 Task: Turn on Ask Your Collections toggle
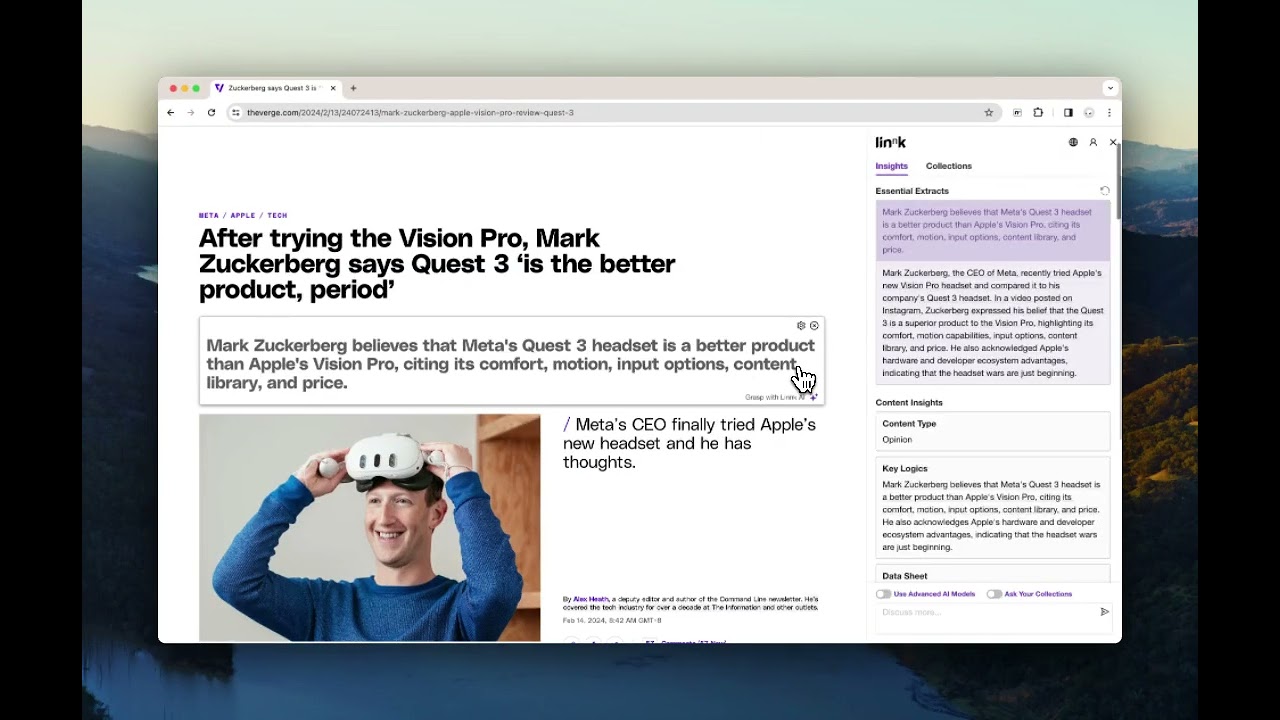click(x=994, y=594)
